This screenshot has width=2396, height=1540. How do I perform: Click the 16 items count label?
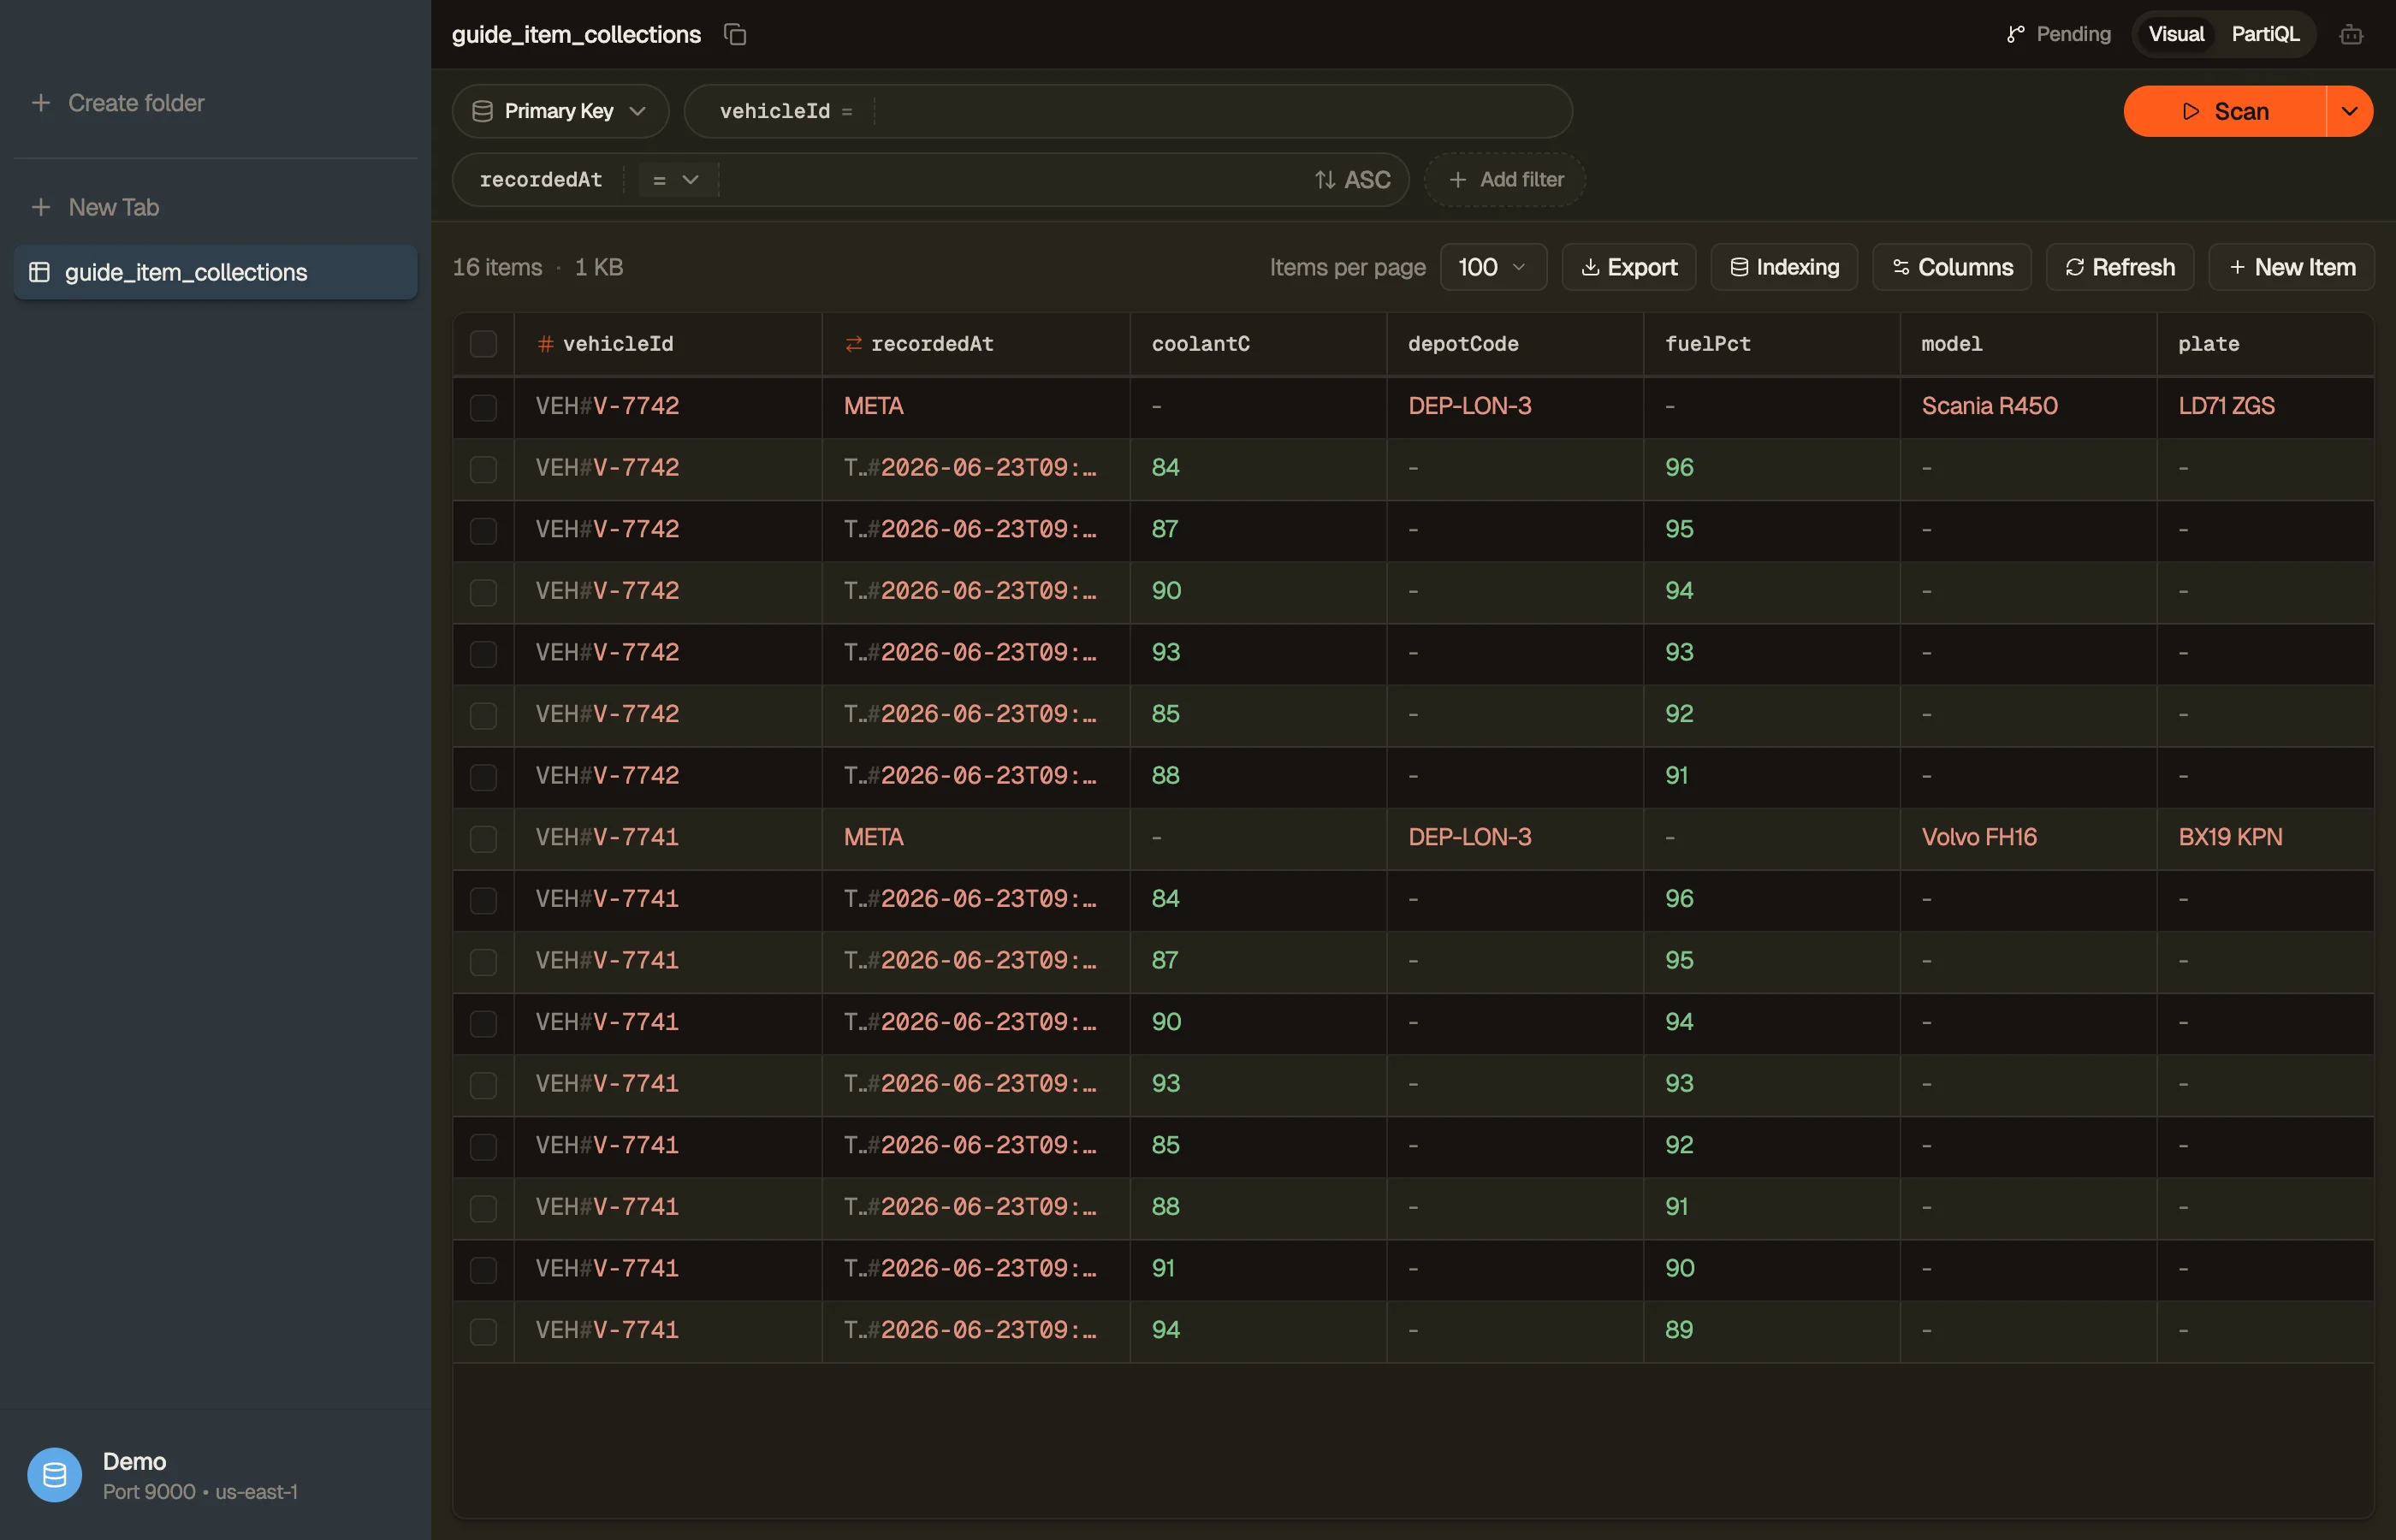click(497, 267)
